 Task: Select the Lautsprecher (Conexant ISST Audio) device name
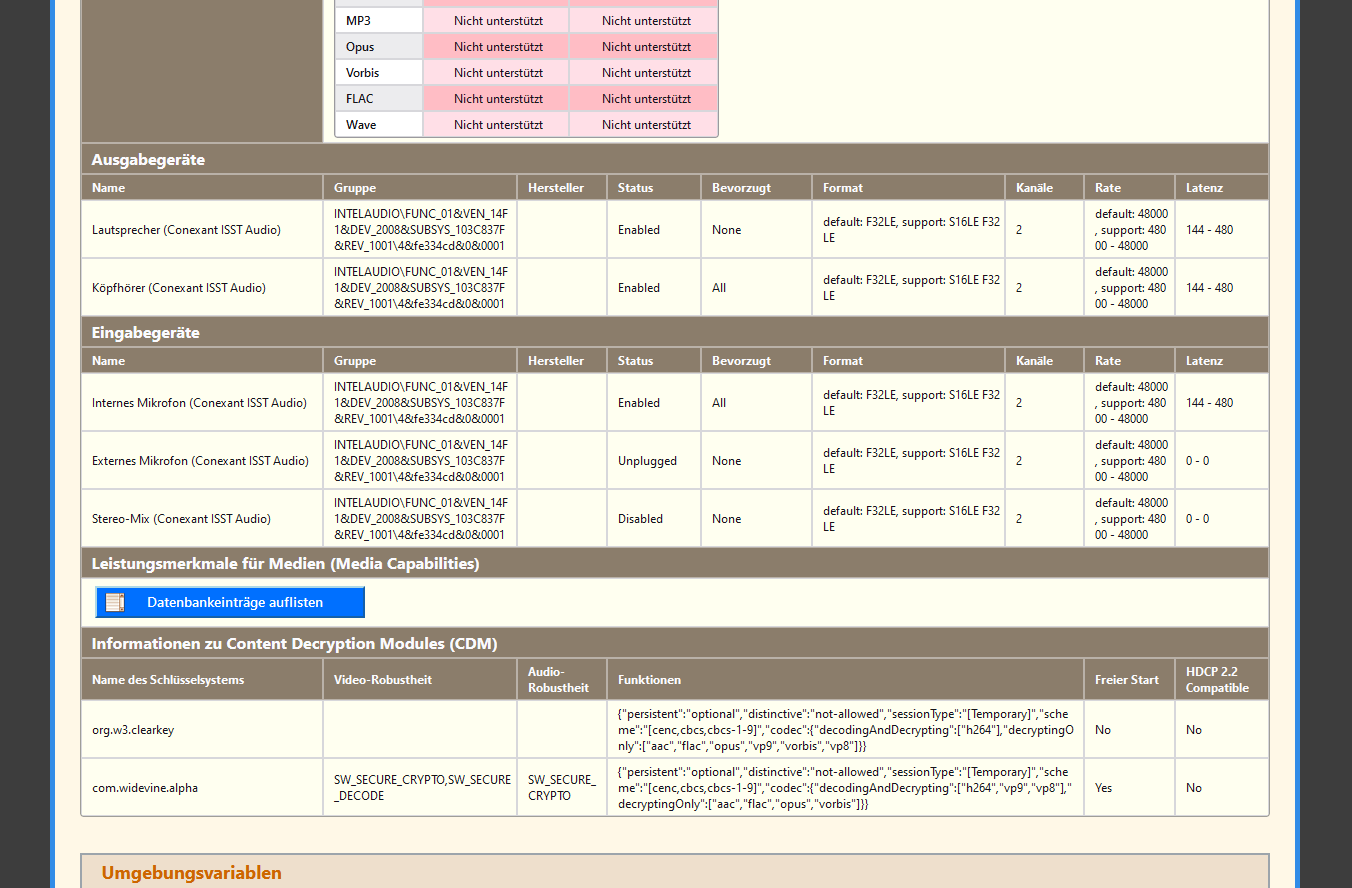pyautogui.click(x=186, y=230)
